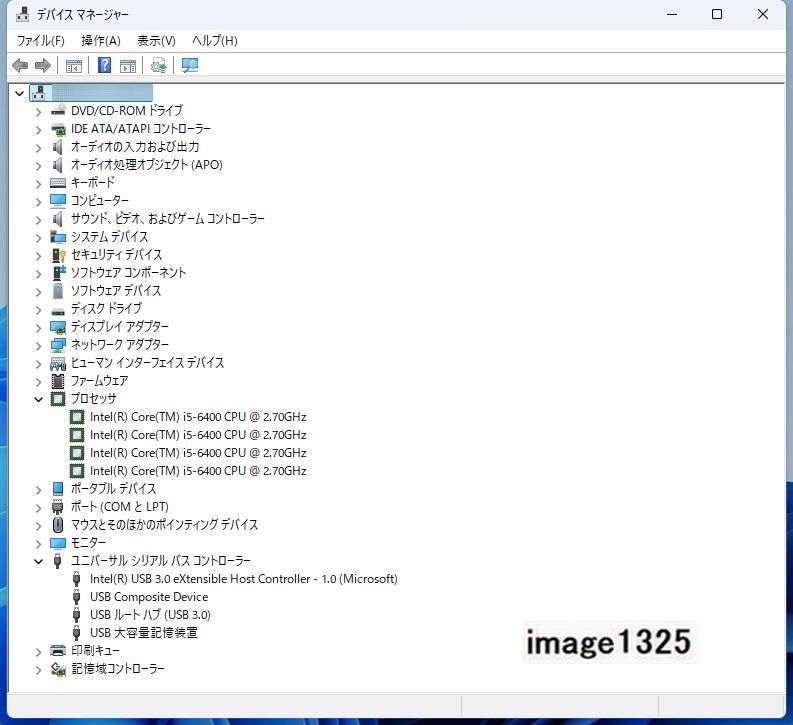
Task: Collapse the root computer node
Action: pos(20,93)
